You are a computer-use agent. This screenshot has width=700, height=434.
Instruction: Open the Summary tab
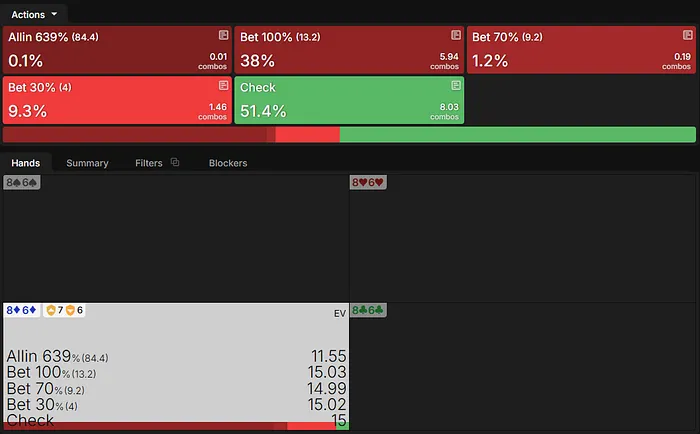(x=87, y=163)
